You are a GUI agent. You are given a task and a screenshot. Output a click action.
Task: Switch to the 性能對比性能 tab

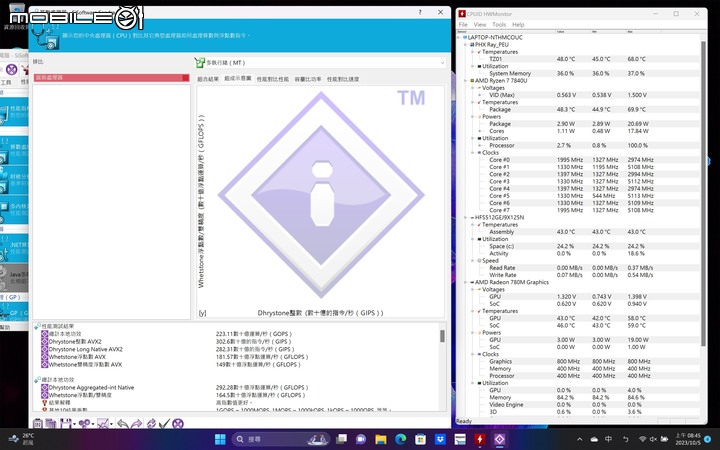(x=273, y=79)
